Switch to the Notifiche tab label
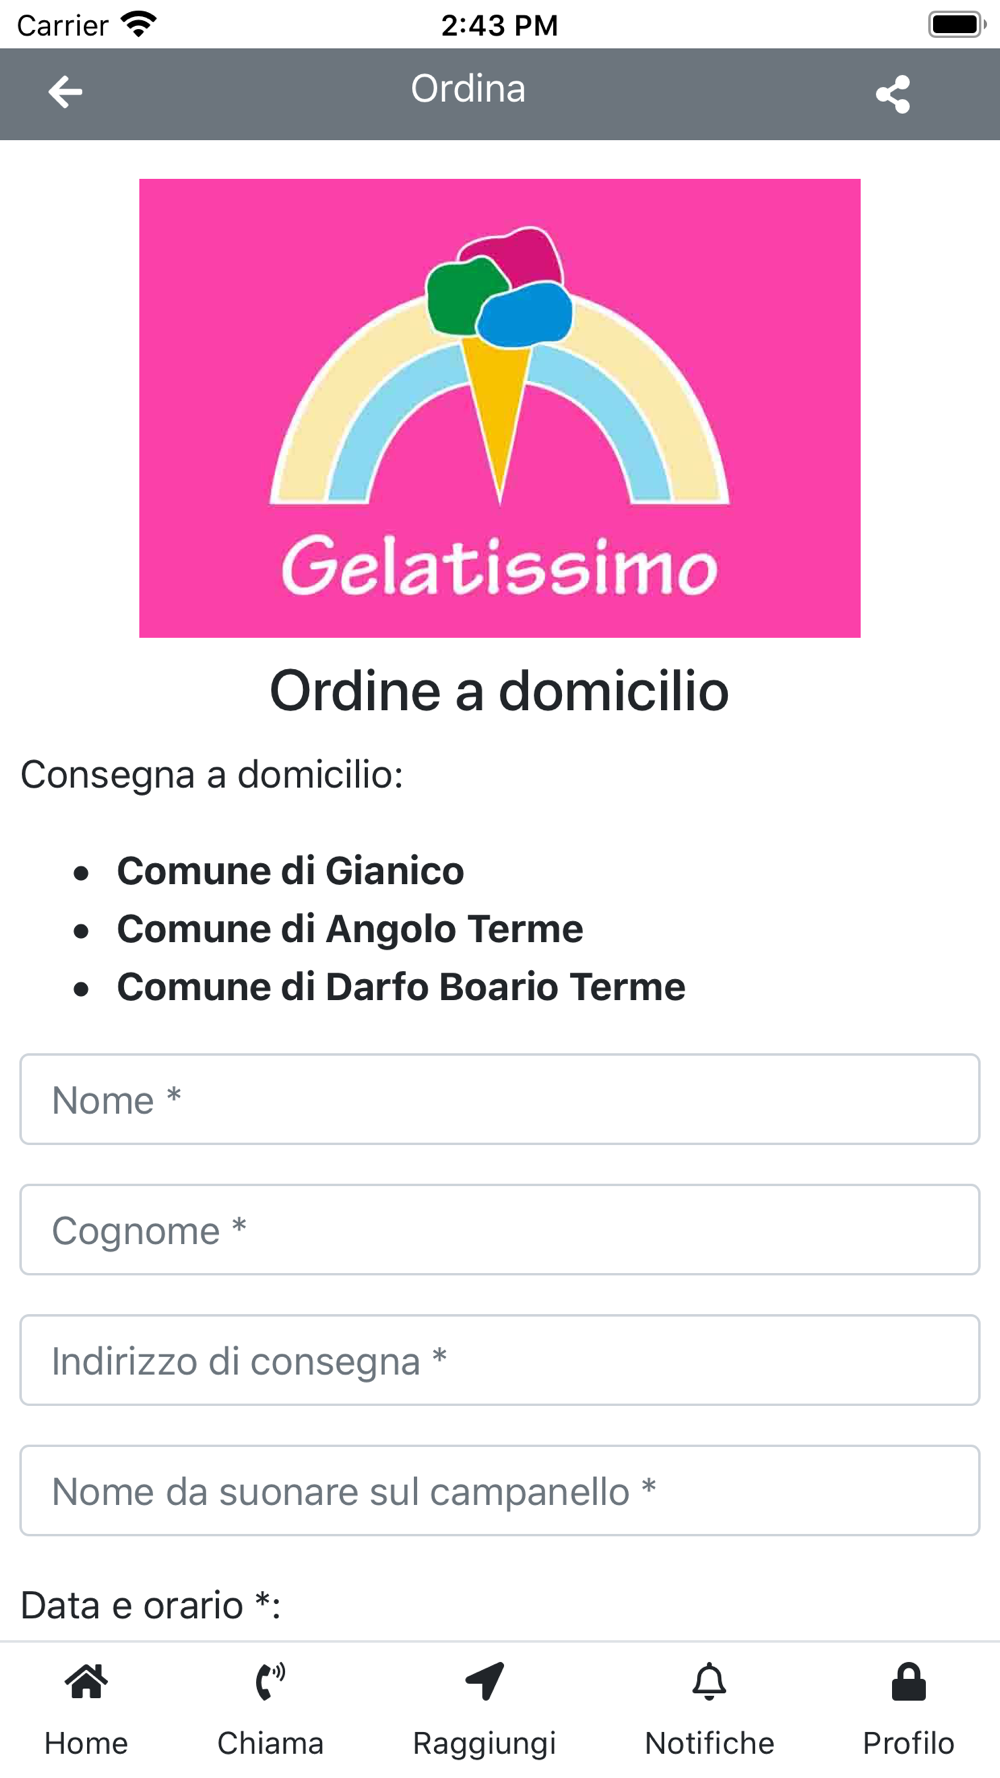1000x1778 pixels. point(709,1743)
